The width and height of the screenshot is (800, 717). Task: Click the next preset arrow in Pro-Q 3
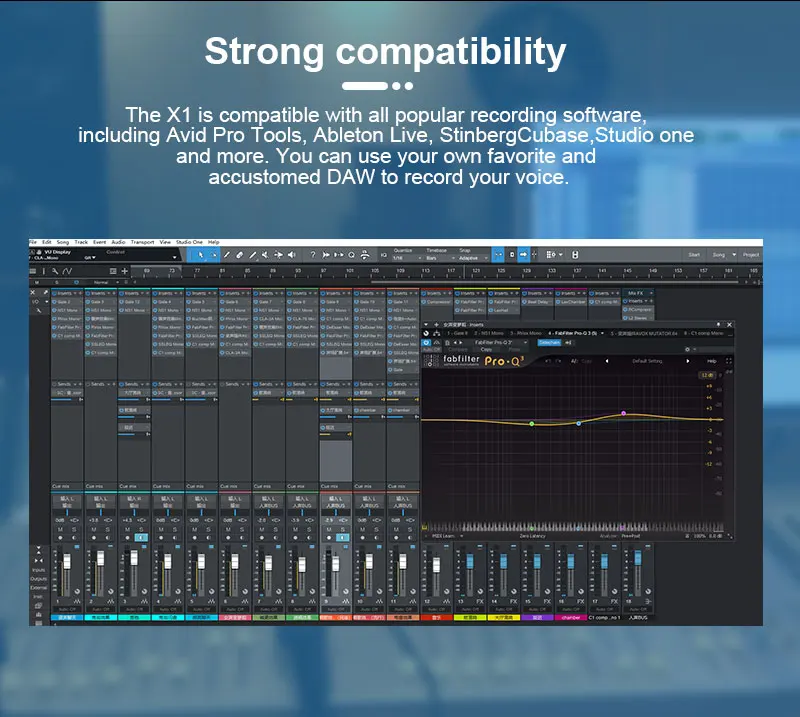pyautogui.click(x=688, y=361)
